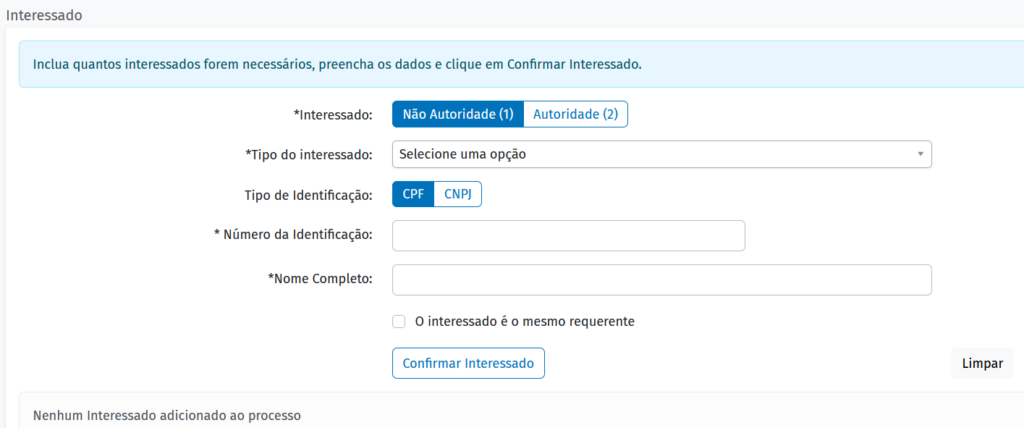Tick the same requerente checkbox

point(399,322)
